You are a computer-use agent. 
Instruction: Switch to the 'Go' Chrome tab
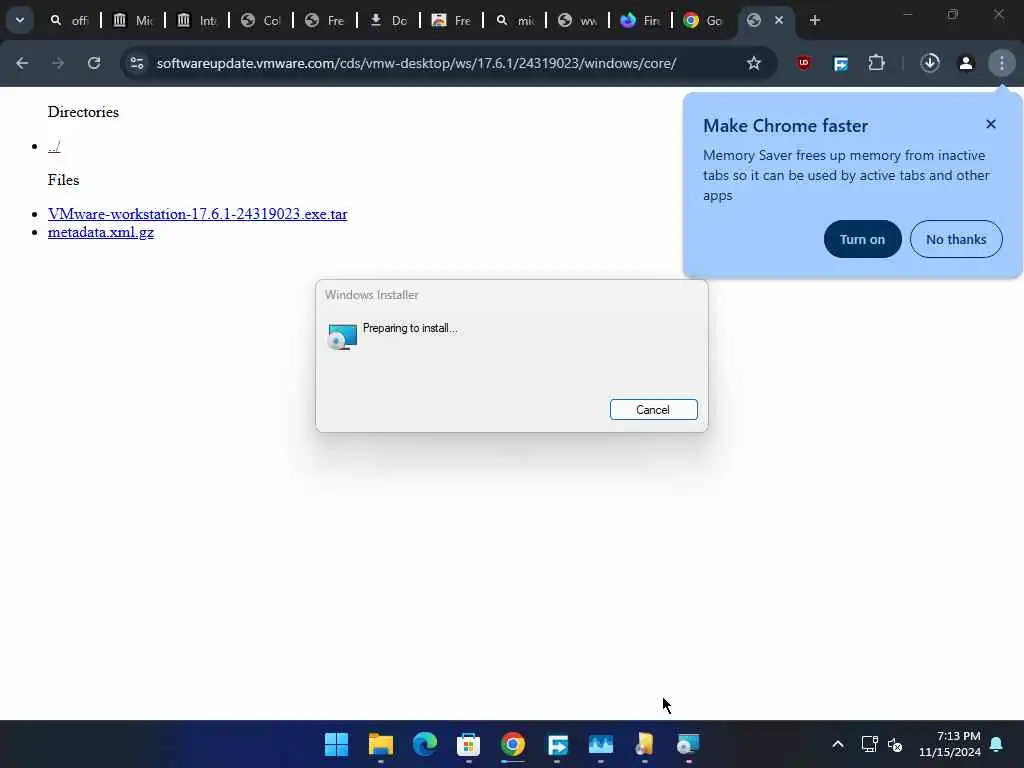point(703,20)
